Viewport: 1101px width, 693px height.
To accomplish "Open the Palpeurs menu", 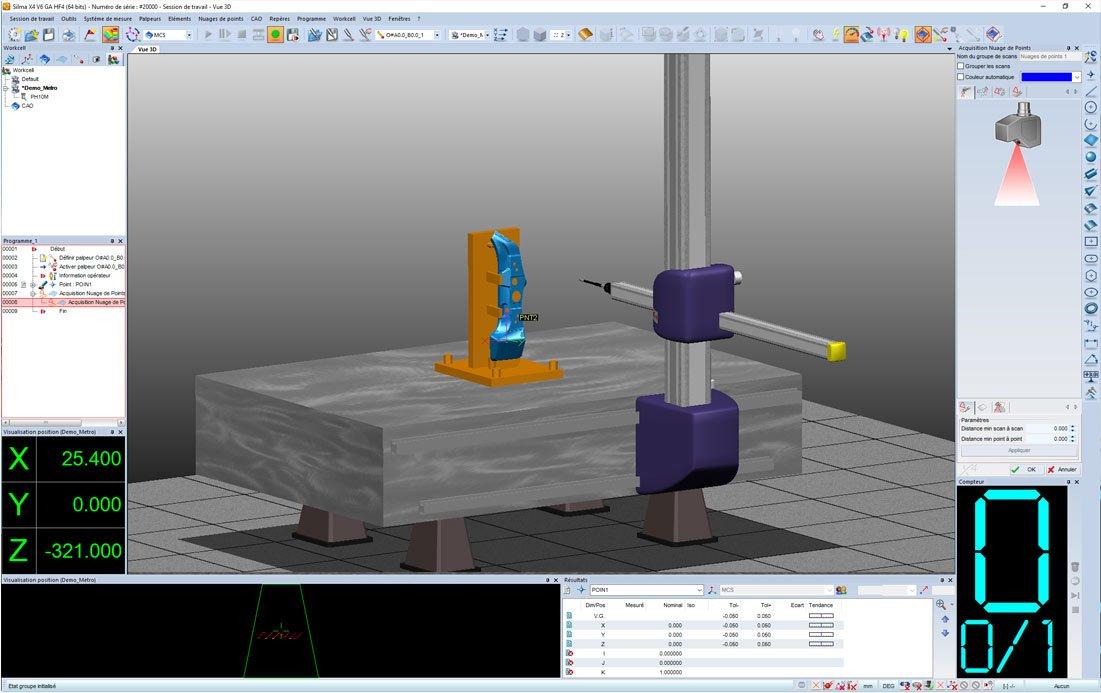I will pyautogui.click(x=150, y=19).
